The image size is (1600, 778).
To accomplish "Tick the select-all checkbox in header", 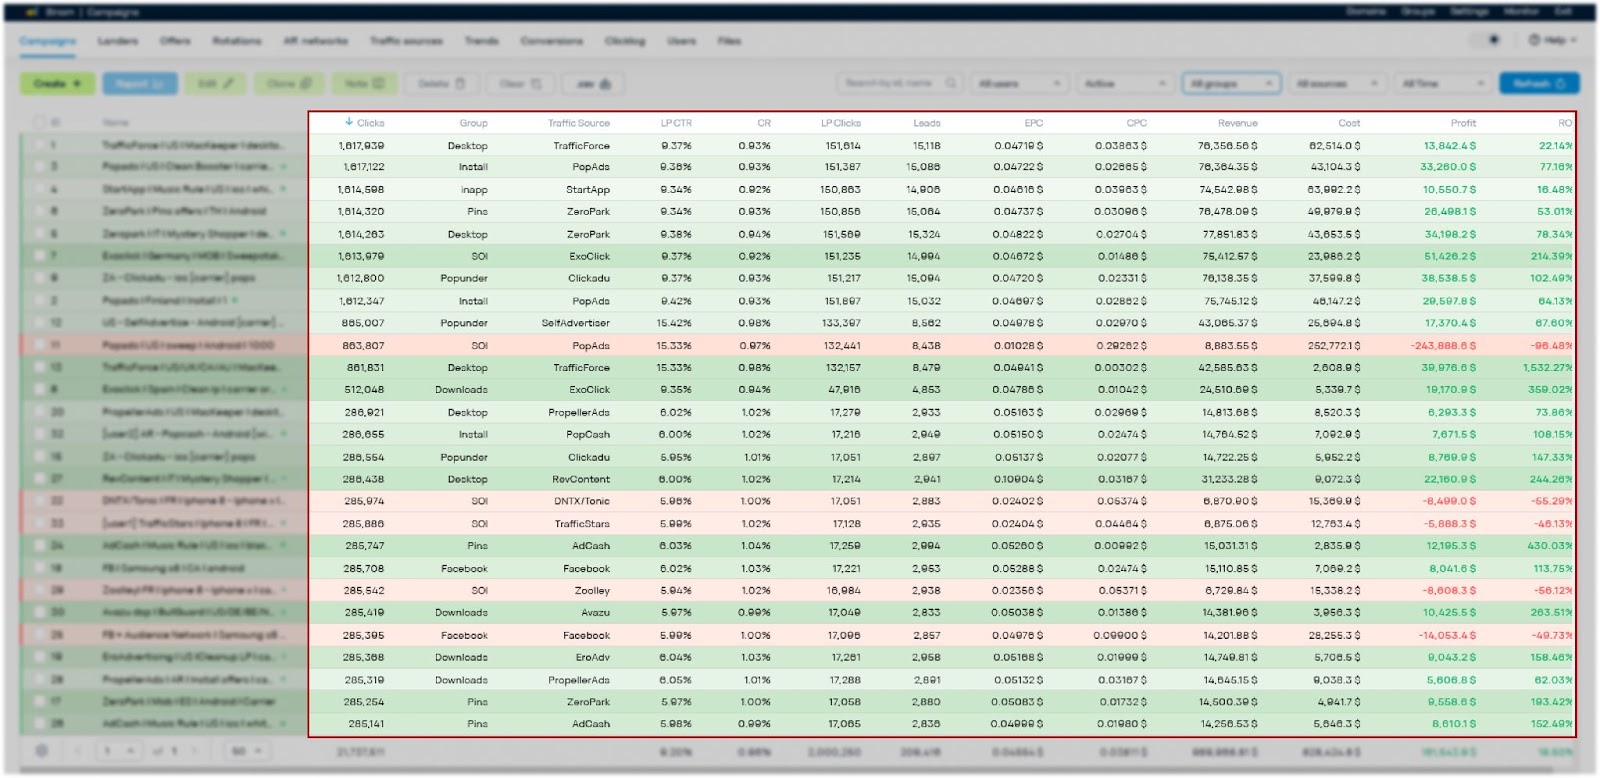I will coord(40,122).
